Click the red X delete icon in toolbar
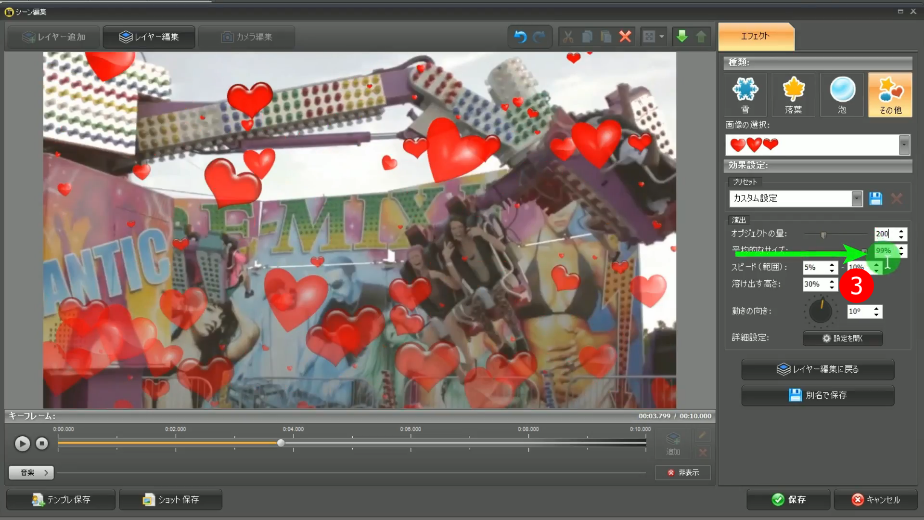This screenshot has width=924, height=520. 625,37
